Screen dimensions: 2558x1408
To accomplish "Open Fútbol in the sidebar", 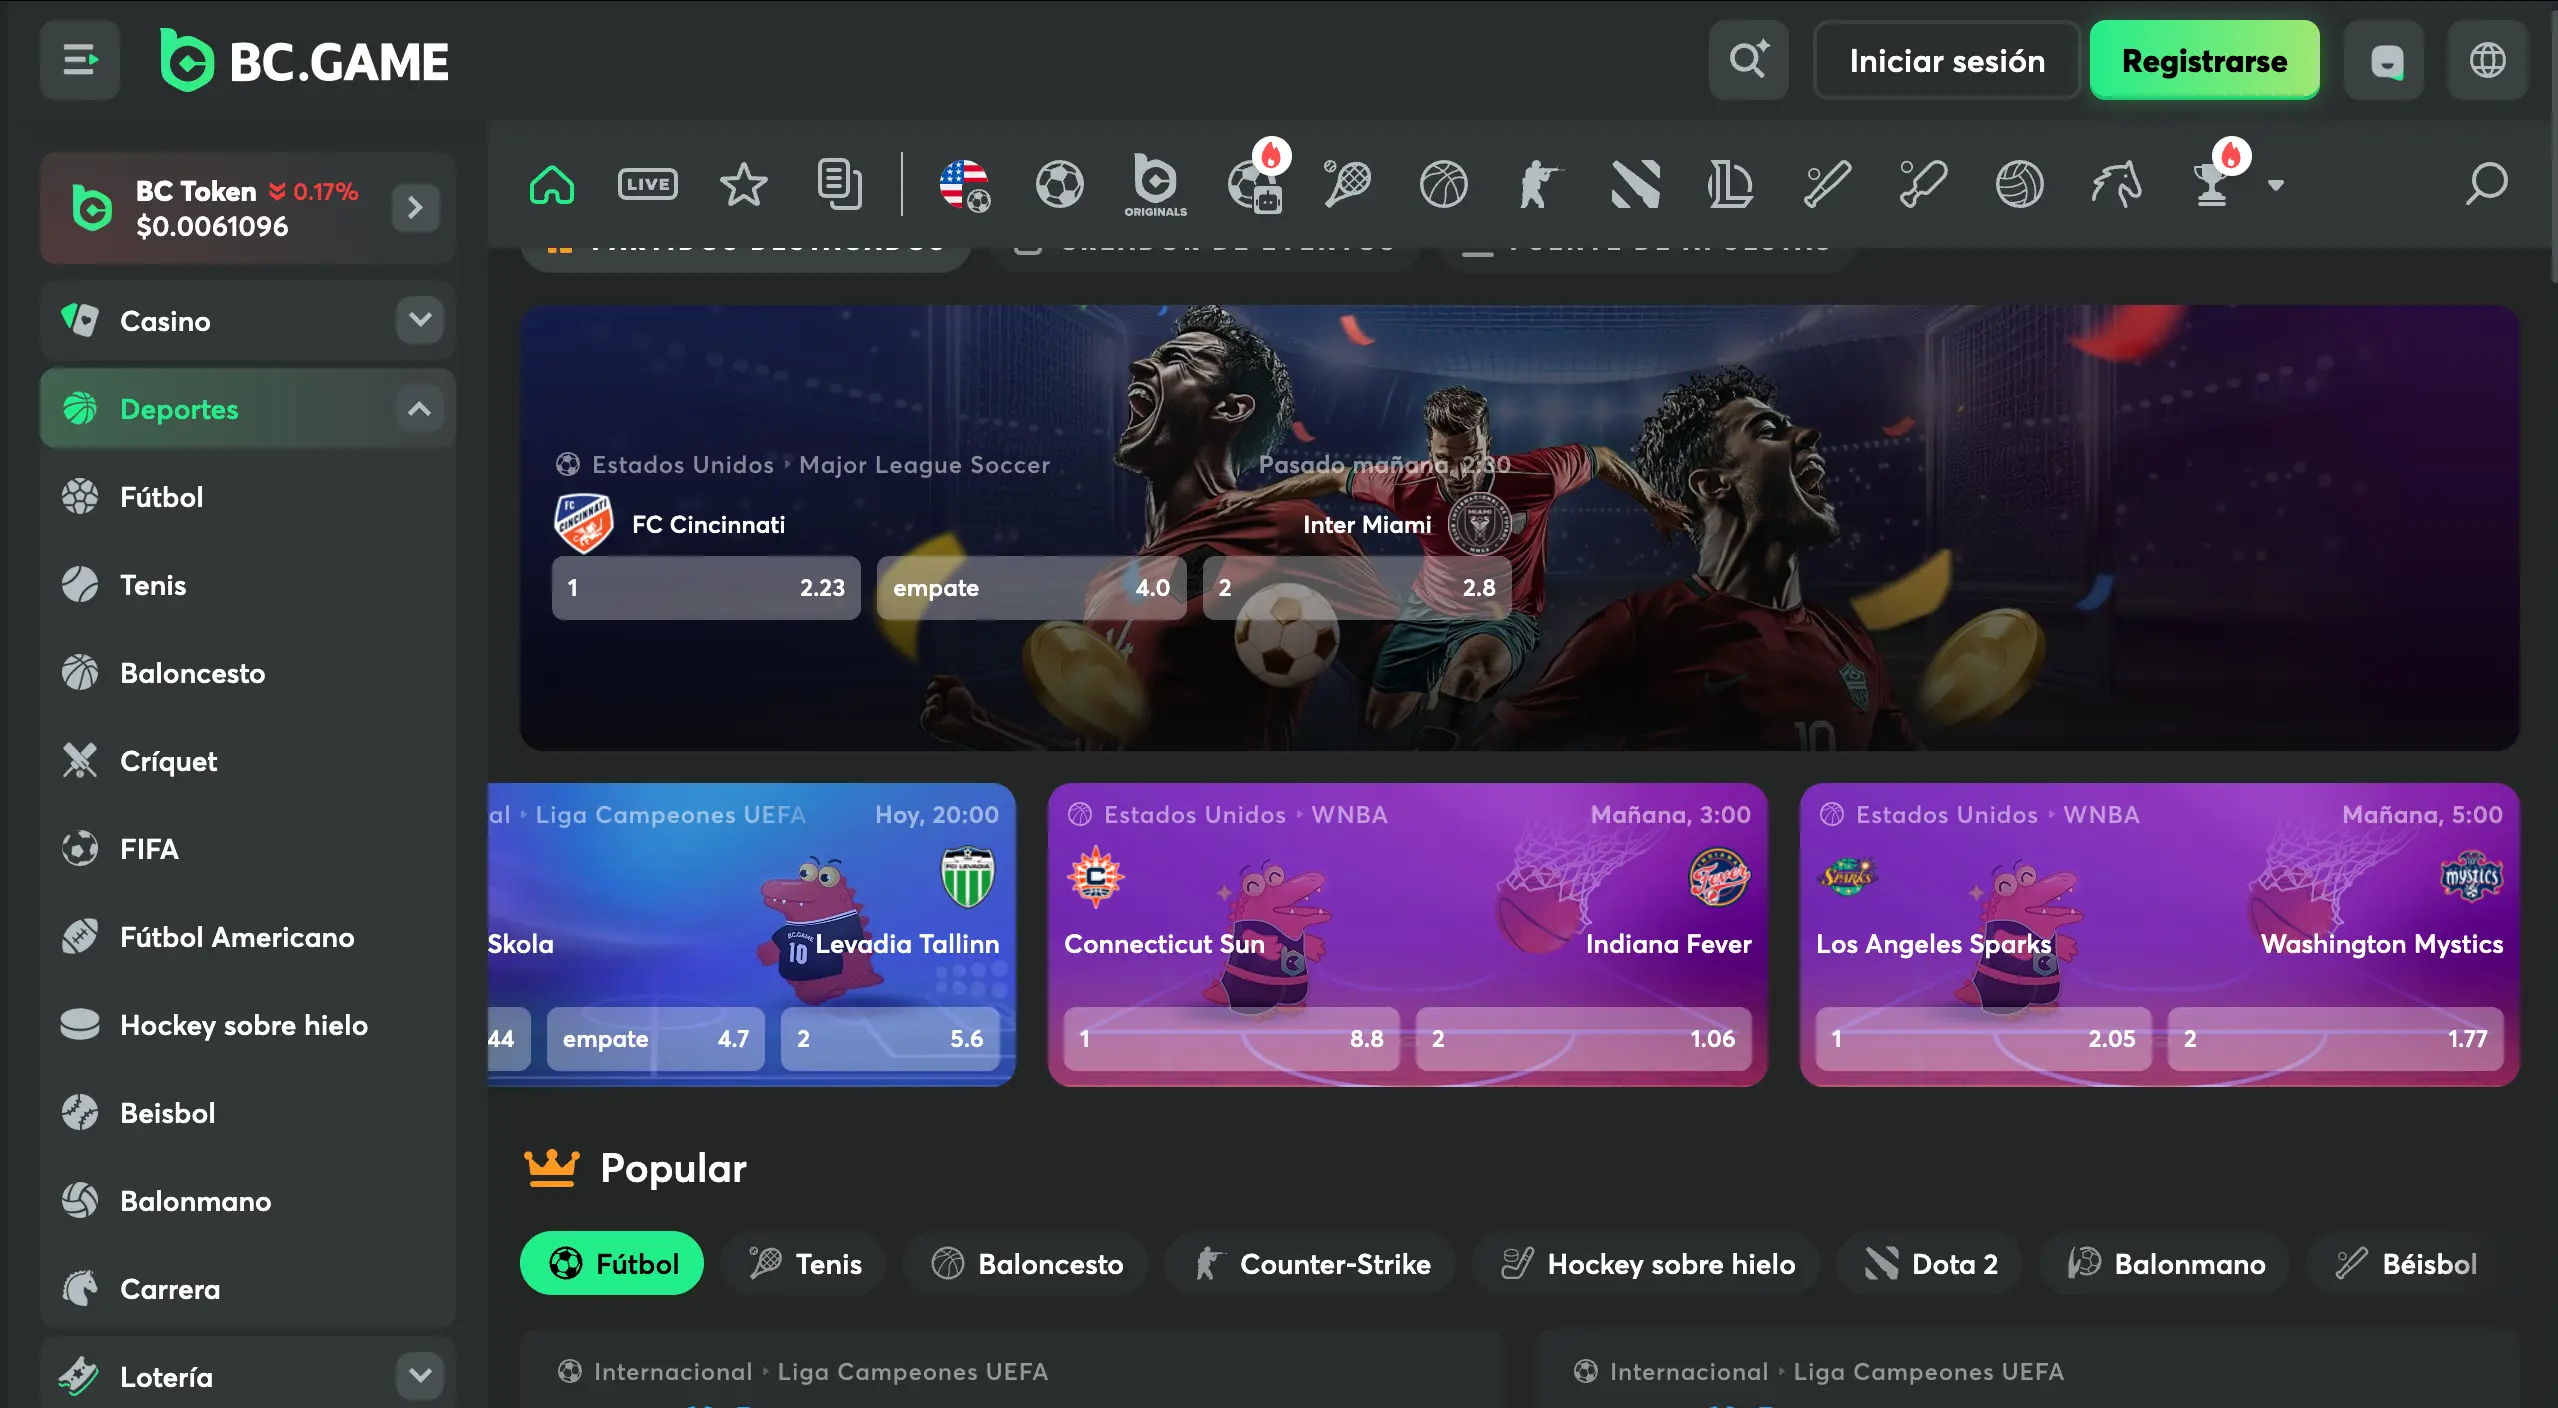I will point(248,497).
